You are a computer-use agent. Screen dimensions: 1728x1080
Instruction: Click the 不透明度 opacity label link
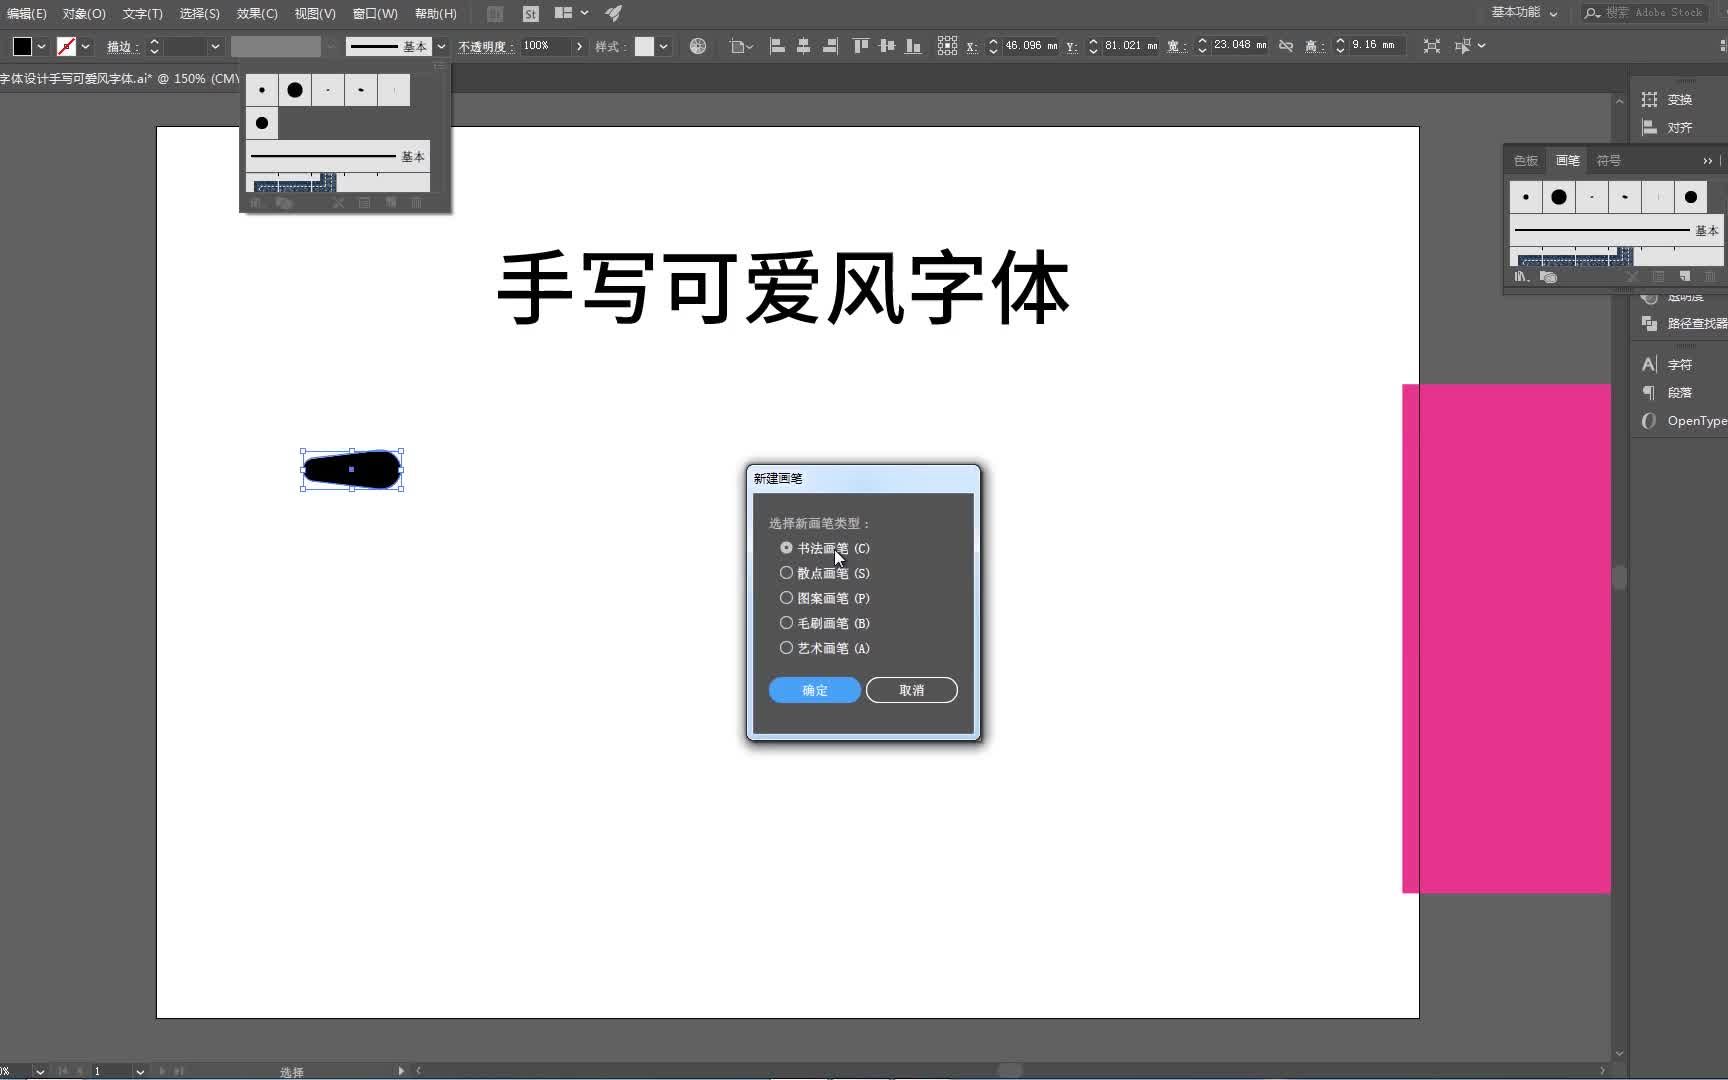(x=486, y=46)
